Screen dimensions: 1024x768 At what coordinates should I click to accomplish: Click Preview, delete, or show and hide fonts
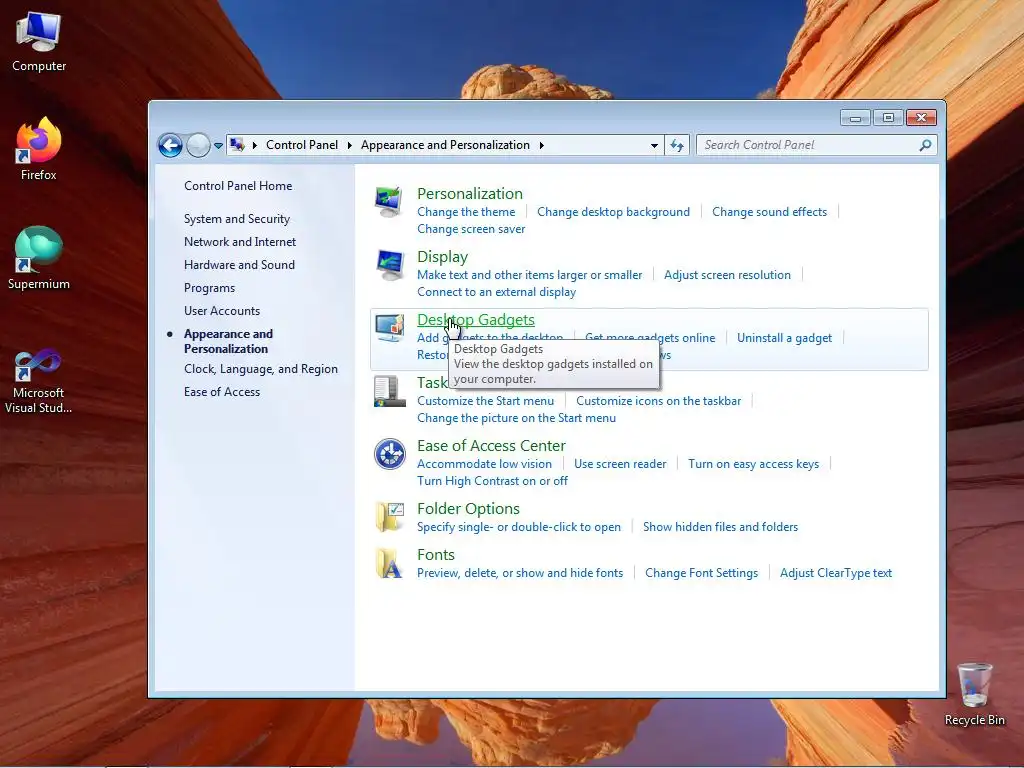point(520,573)
